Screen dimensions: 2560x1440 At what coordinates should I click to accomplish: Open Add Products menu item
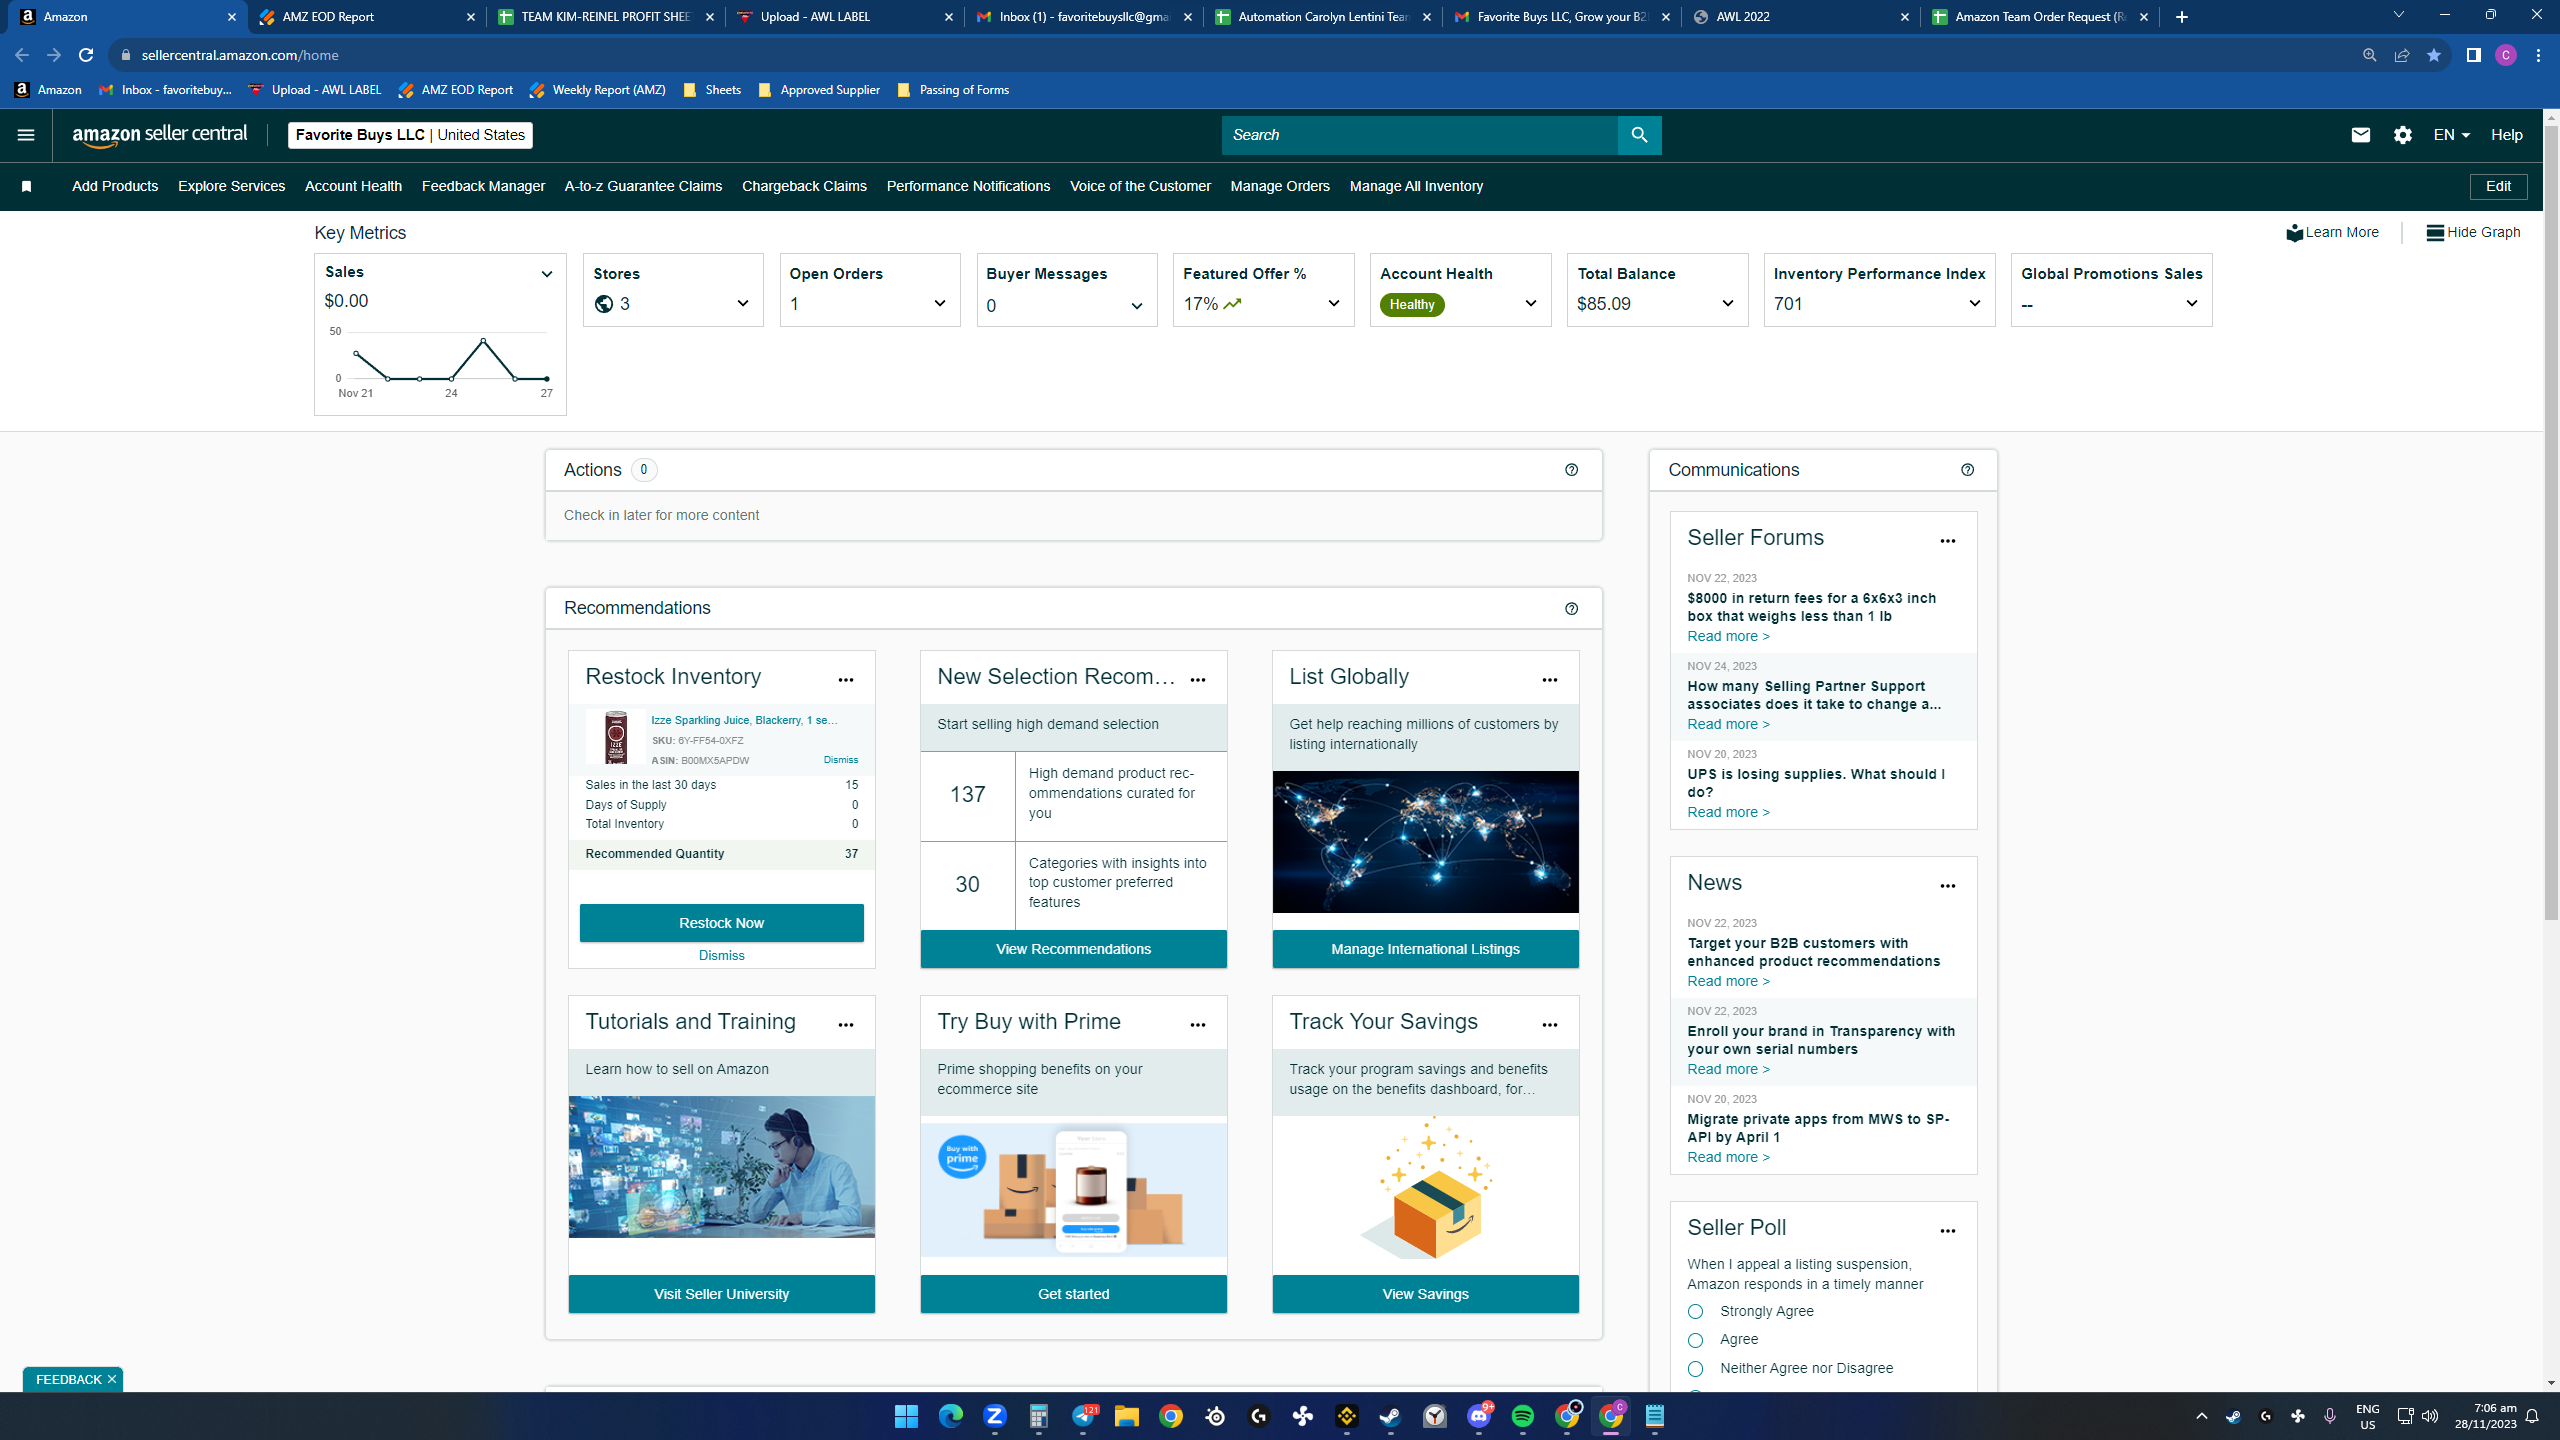tap(115, 187)
